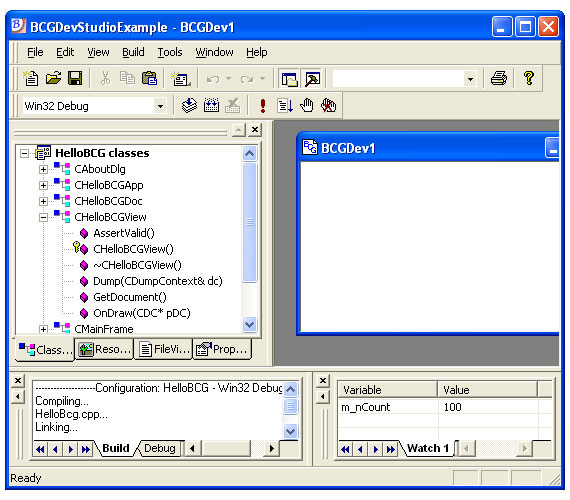Close the workspace class panel
Screen dimensions: 570x500
[255, 129]
